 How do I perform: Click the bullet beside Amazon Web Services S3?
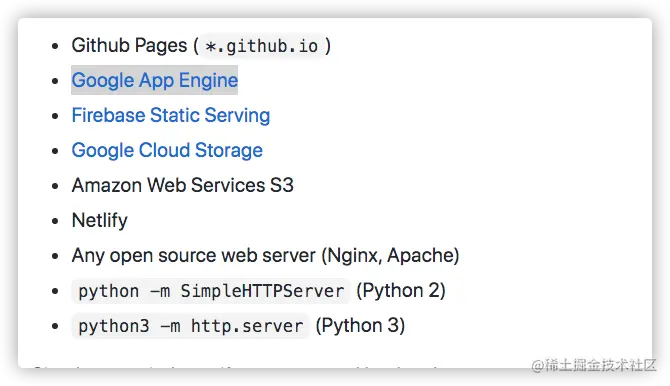[55, 186]
